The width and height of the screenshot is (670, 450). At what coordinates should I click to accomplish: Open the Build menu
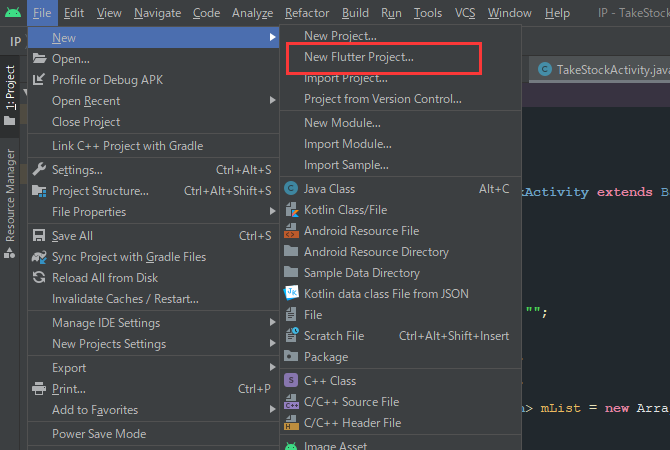click(355, 13)
